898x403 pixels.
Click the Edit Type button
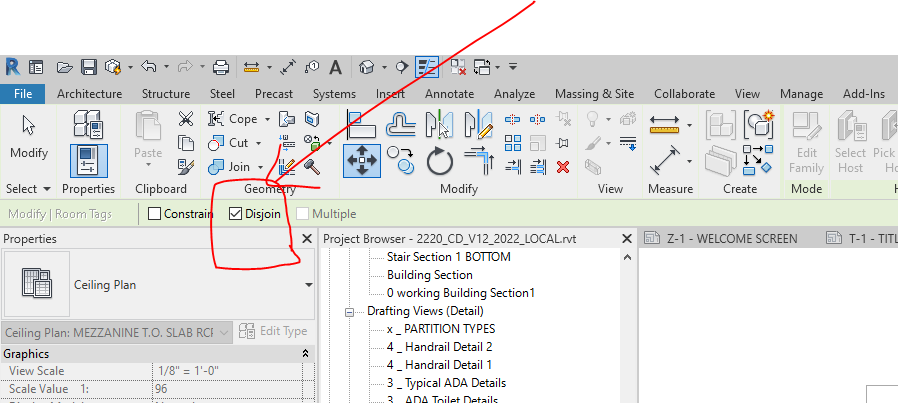(x=273, y=331)
